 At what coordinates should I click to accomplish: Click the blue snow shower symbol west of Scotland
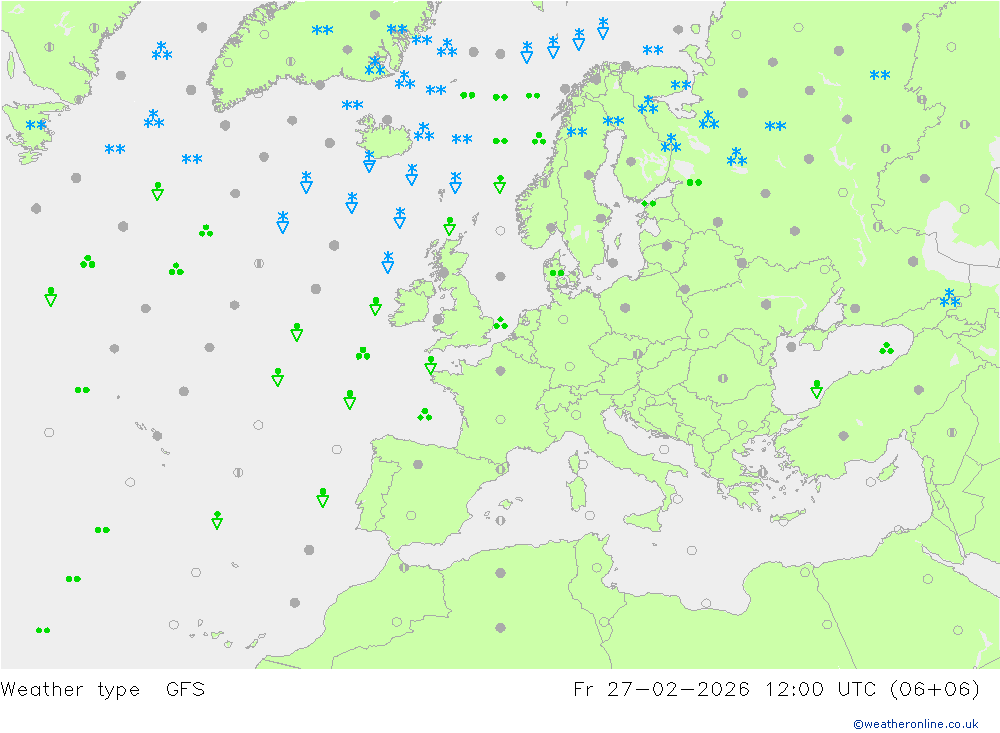point(388,262)
